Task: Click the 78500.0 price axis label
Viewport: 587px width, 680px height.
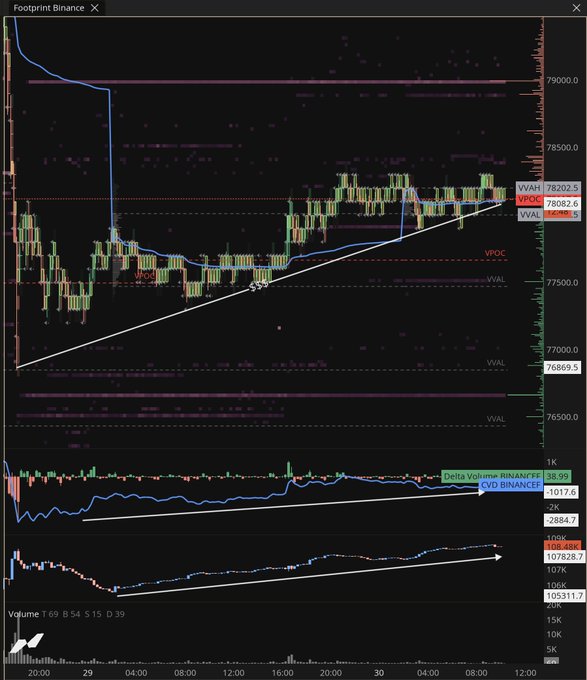Action: (x=562, y=147)
